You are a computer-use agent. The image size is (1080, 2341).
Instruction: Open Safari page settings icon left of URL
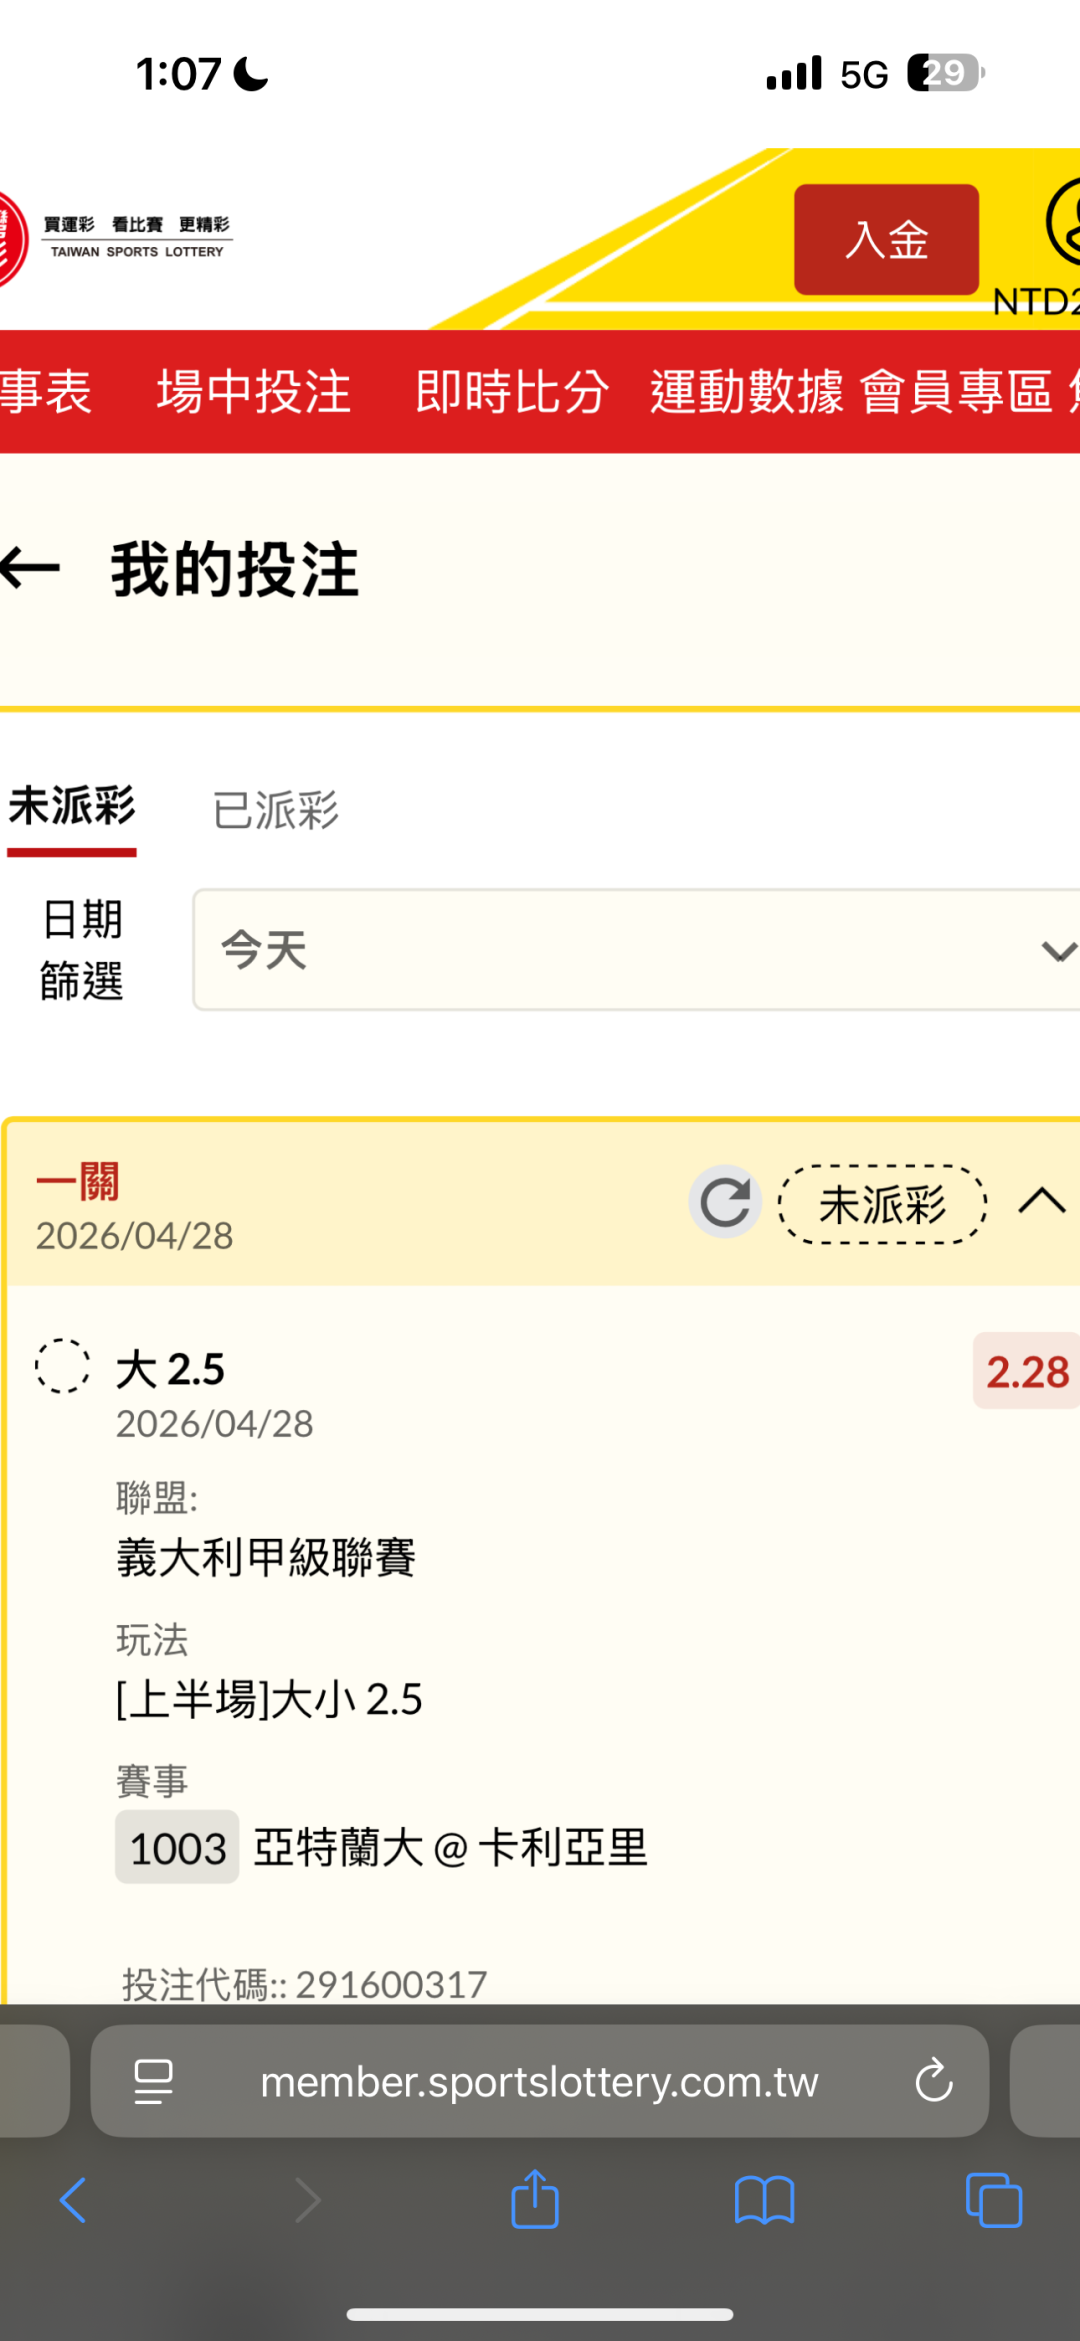pos(153,2081)
